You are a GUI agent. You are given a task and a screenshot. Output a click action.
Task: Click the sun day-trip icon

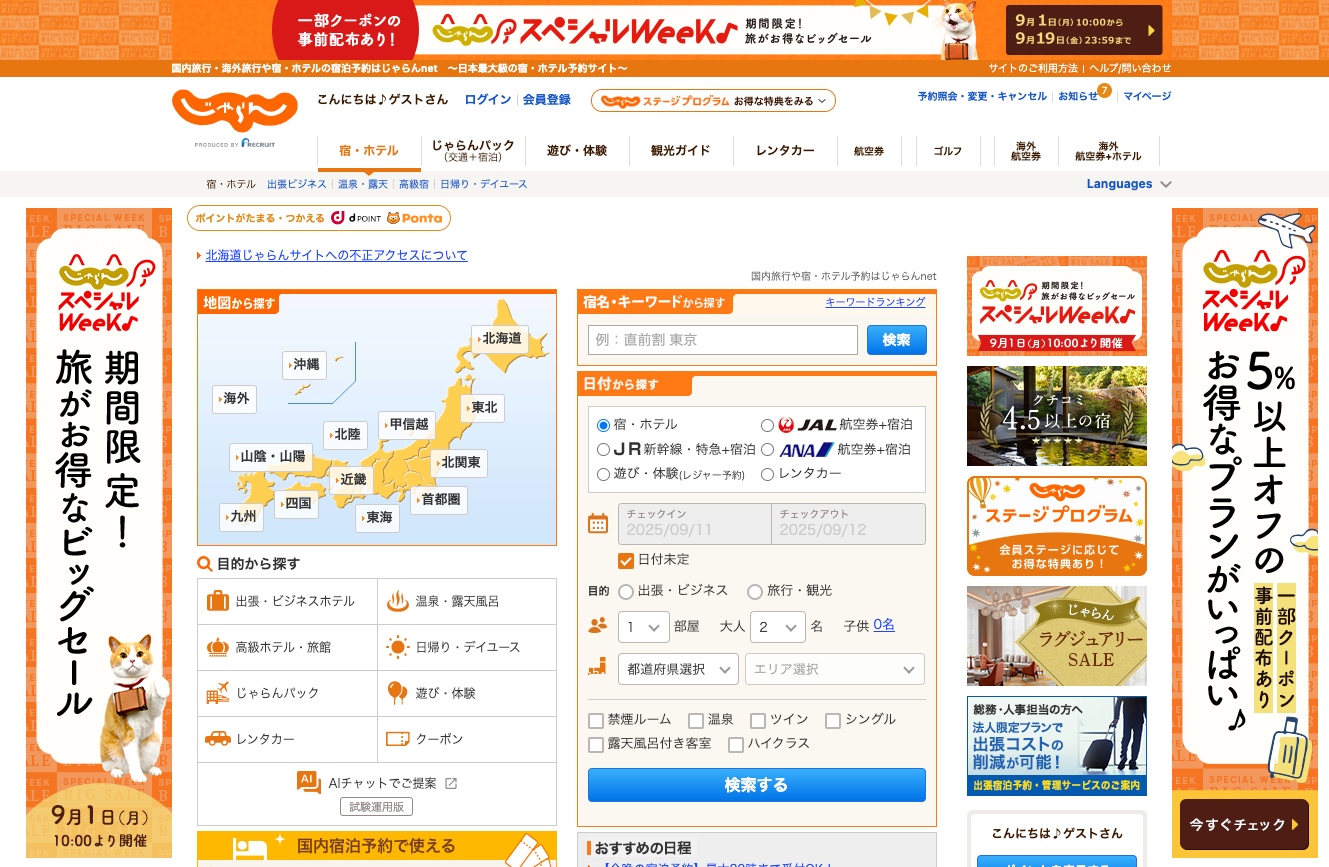click(398, 647)
